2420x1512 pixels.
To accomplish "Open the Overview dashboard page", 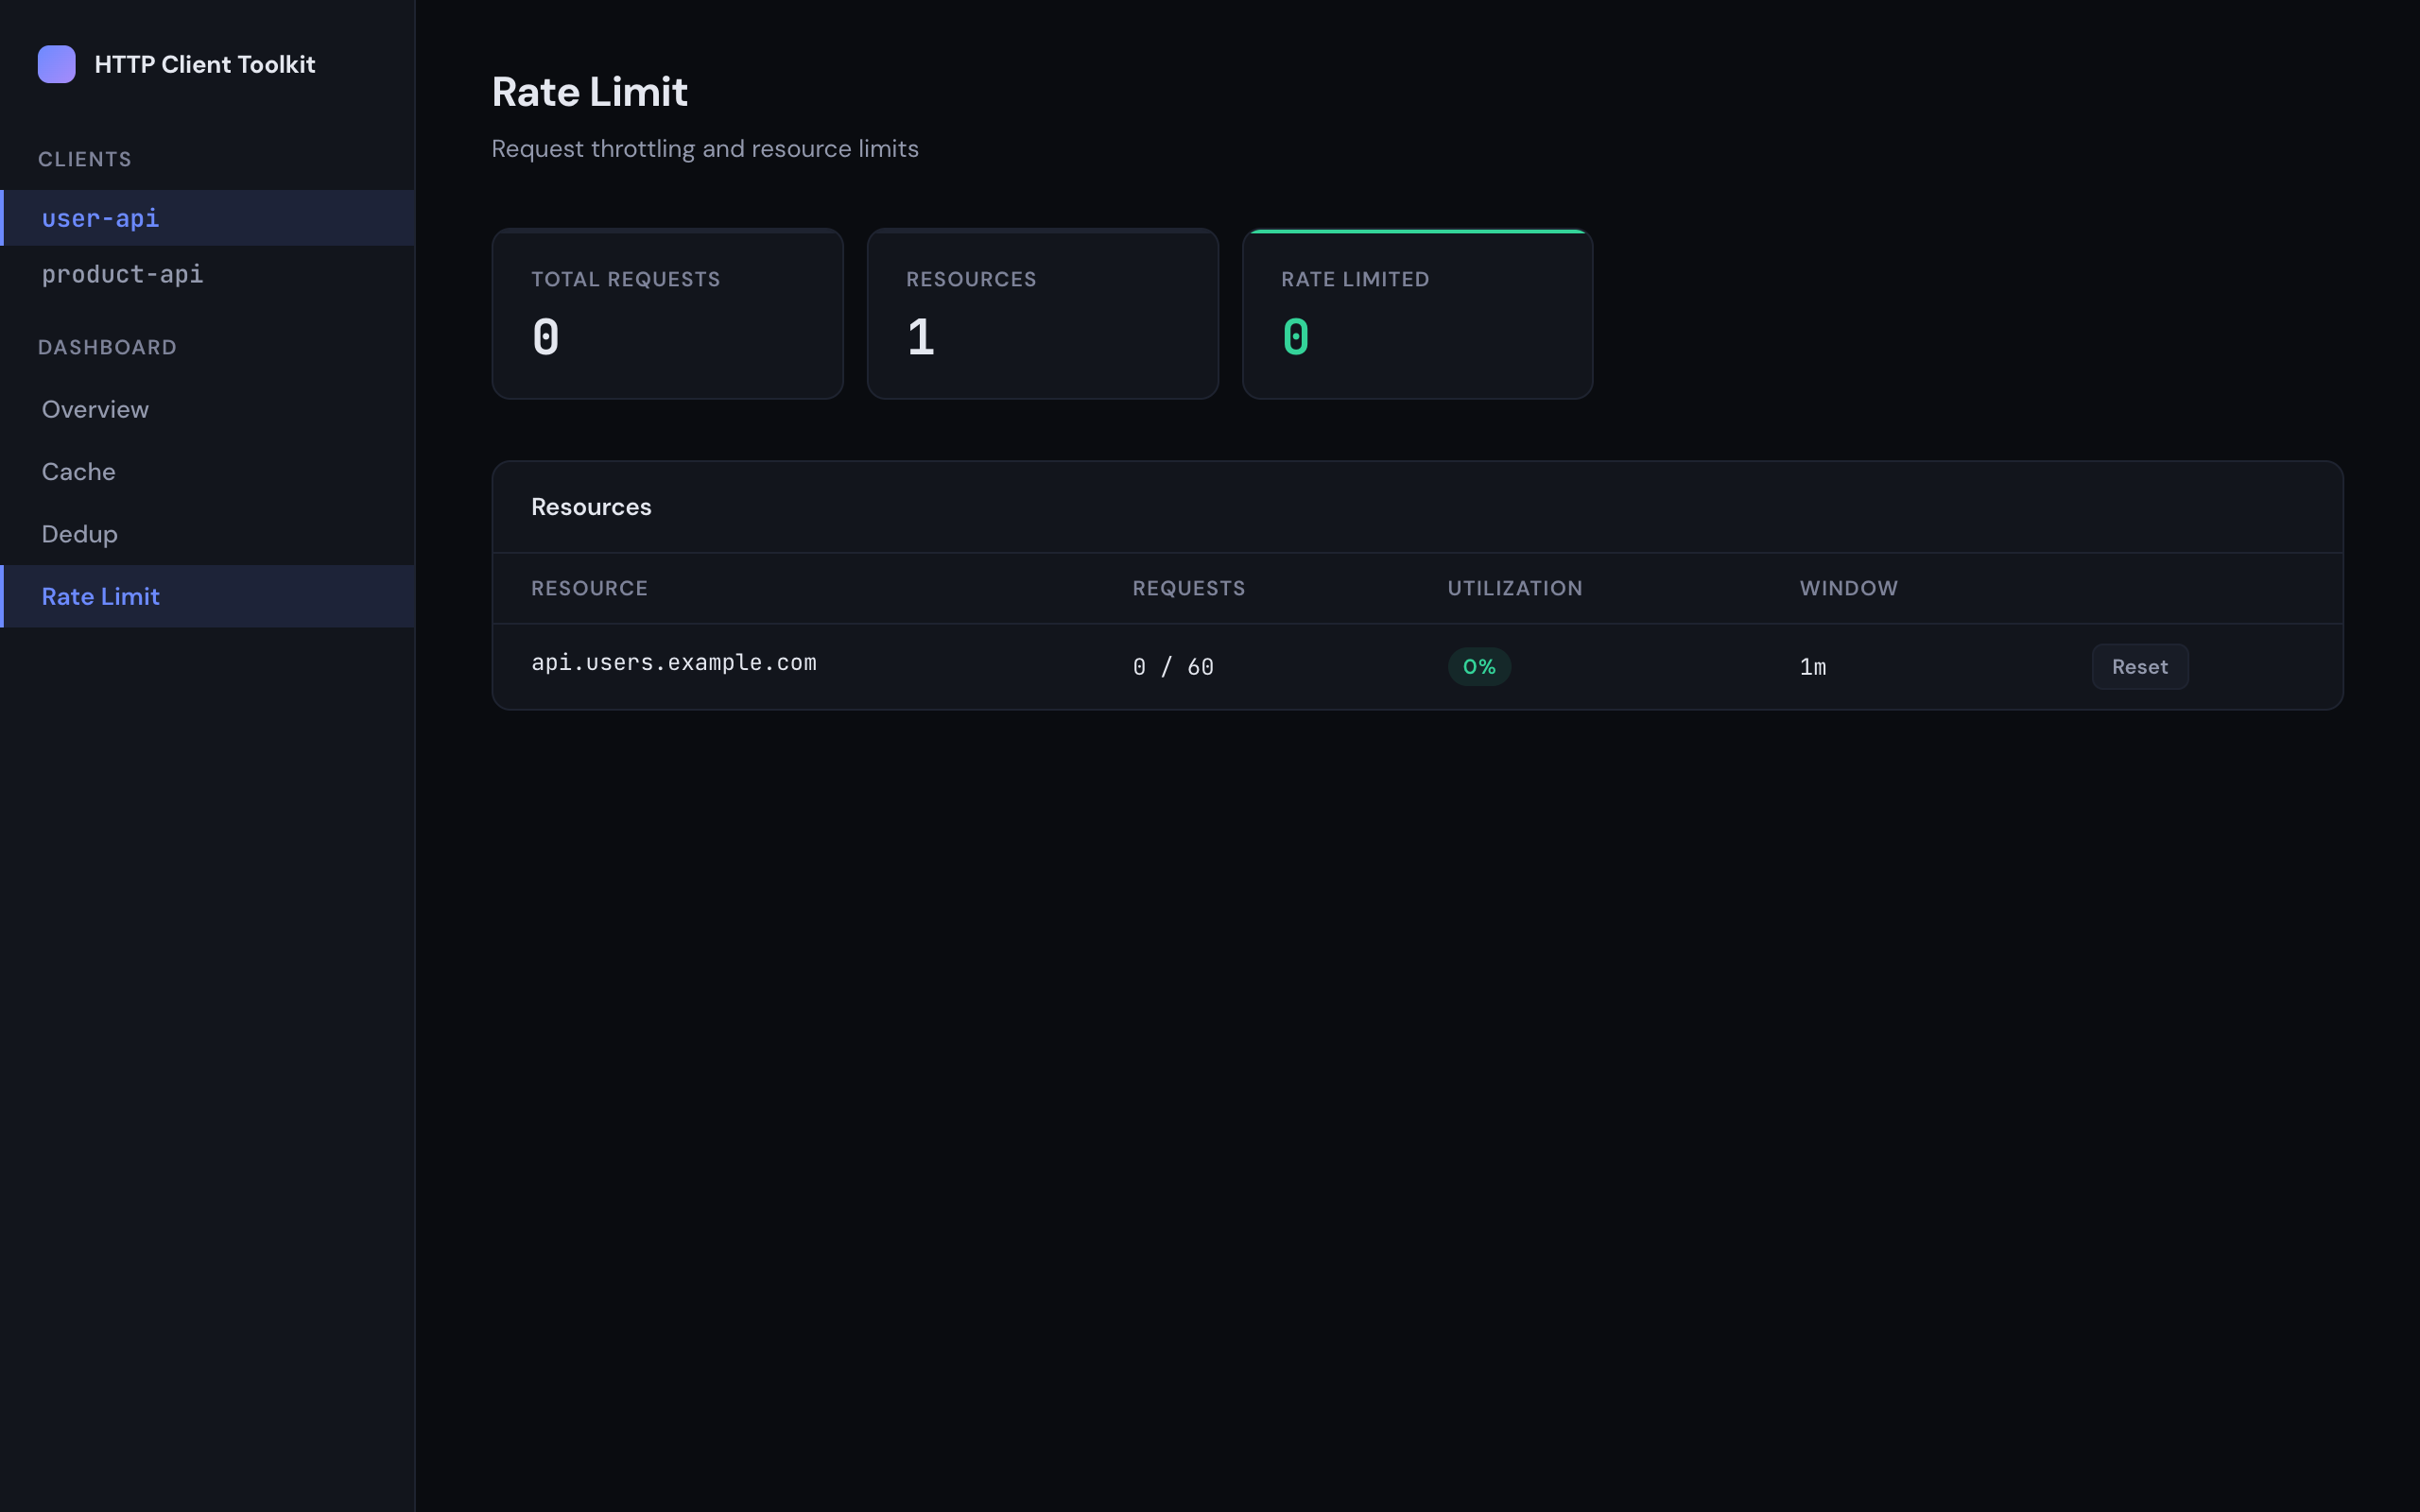I will click(95, 409).
